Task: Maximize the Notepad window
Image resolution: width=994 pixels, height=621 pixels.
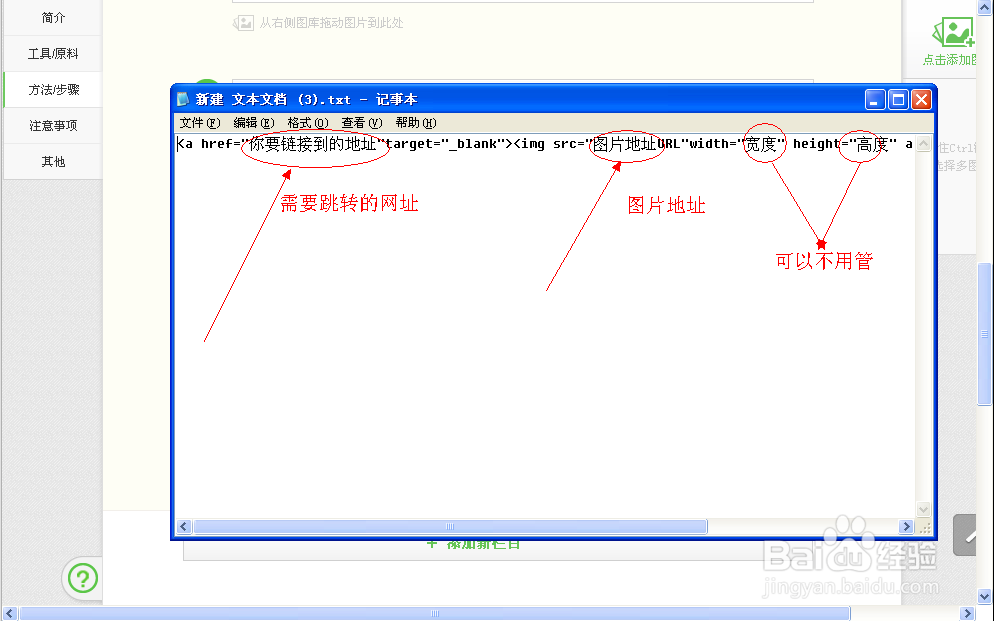Action: 898,99
